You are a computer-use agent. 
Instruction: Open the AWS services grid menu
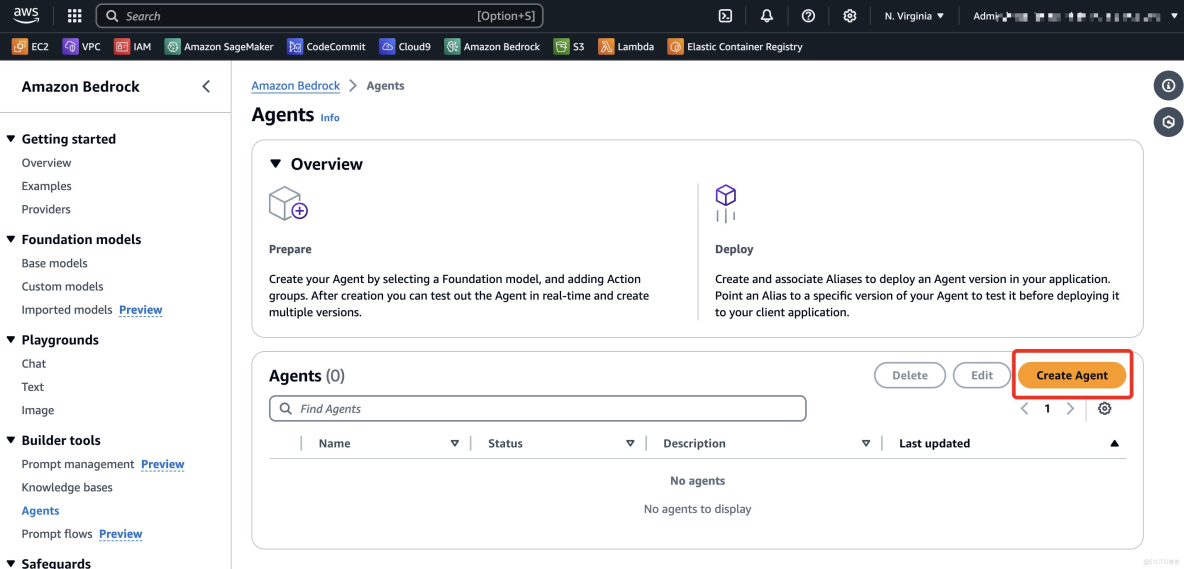74,16
